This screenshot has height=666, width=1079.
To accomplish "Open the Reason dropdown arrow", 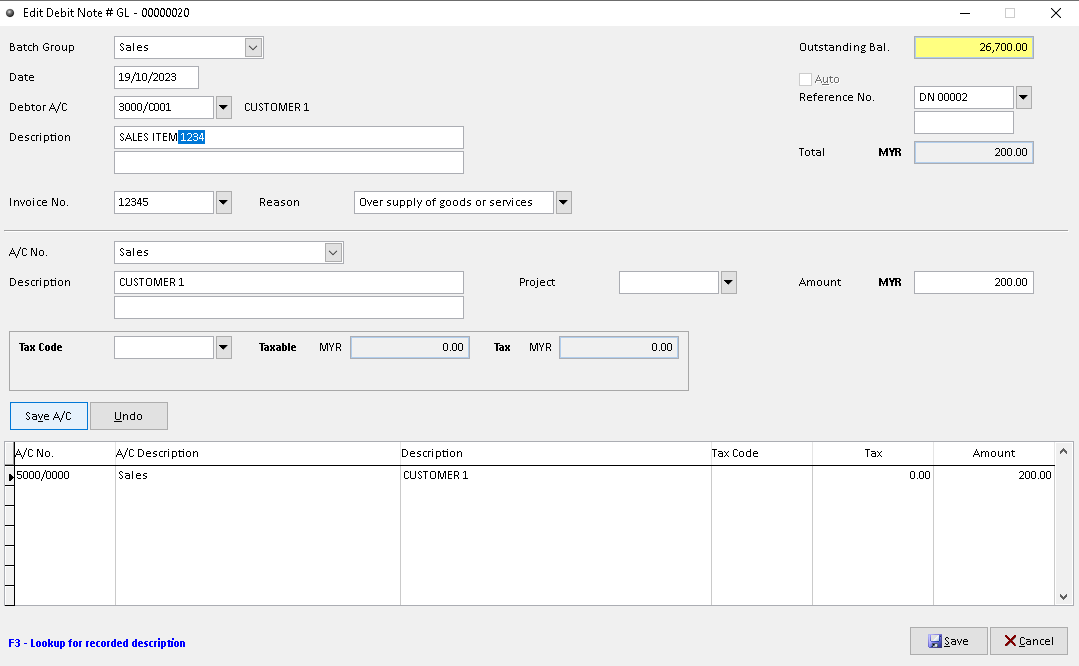I will (564, 202).
